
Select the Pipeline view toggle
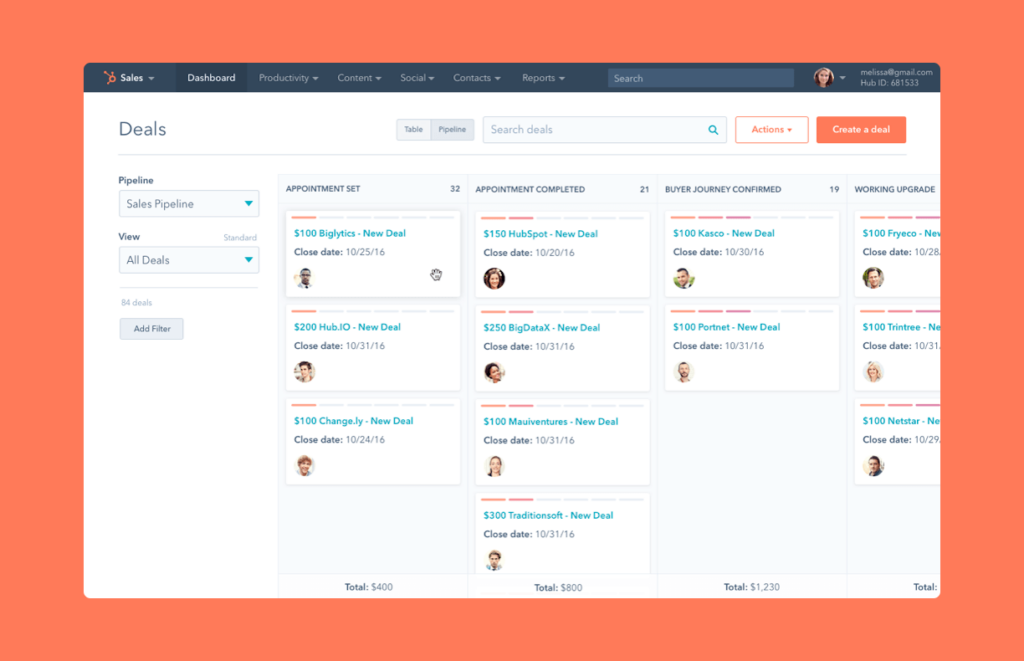(452, 129)
